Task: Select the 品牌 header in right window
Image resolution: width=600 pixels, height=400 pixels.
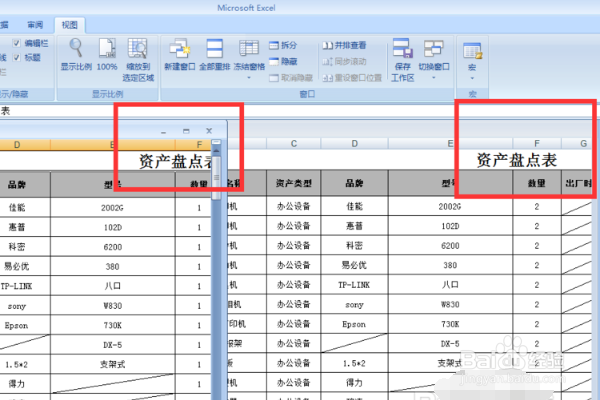Action: point(355,183)
